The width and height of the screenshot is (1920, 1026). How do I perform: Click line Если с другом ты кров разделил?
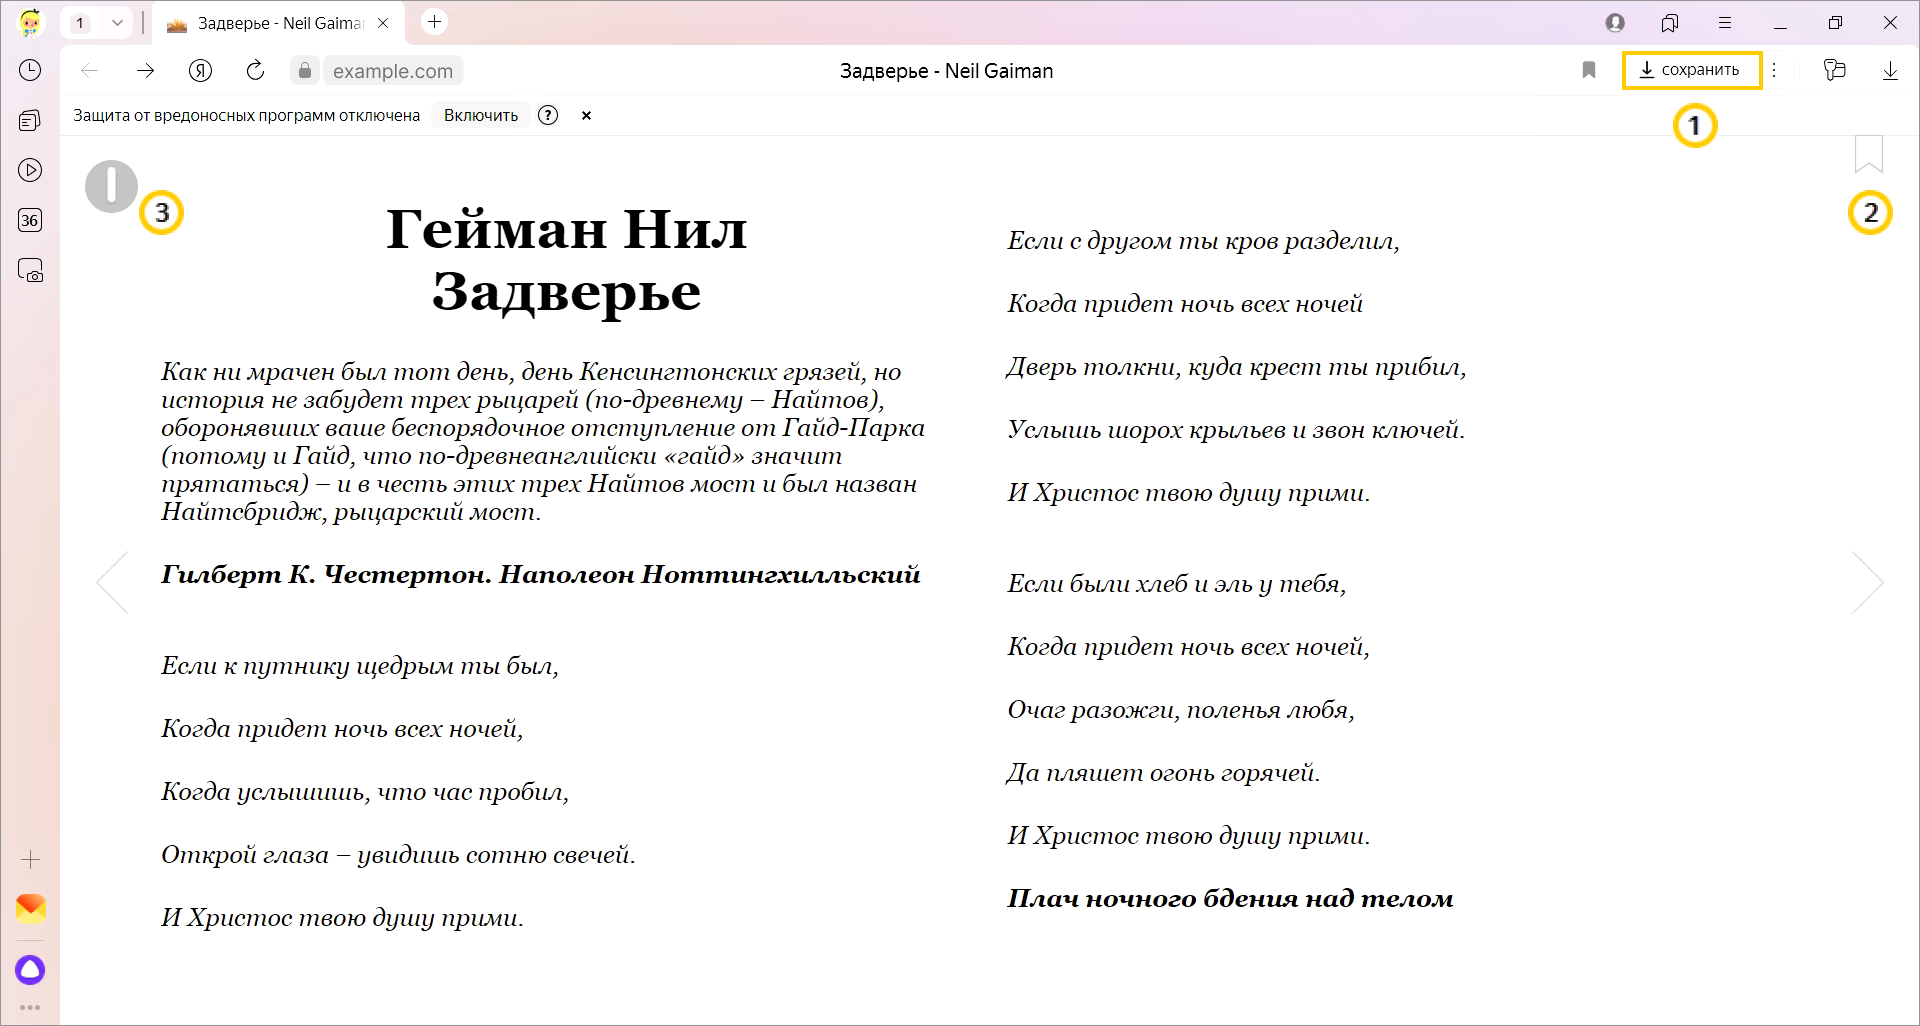[x=1203, y=241]
